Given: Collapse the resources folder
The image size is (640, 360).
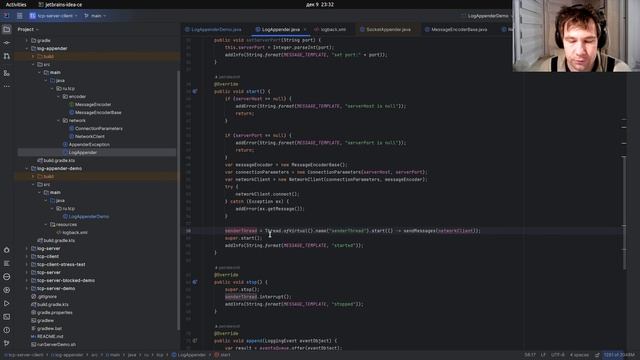Looking at the screenshot, I should [46, 224].
